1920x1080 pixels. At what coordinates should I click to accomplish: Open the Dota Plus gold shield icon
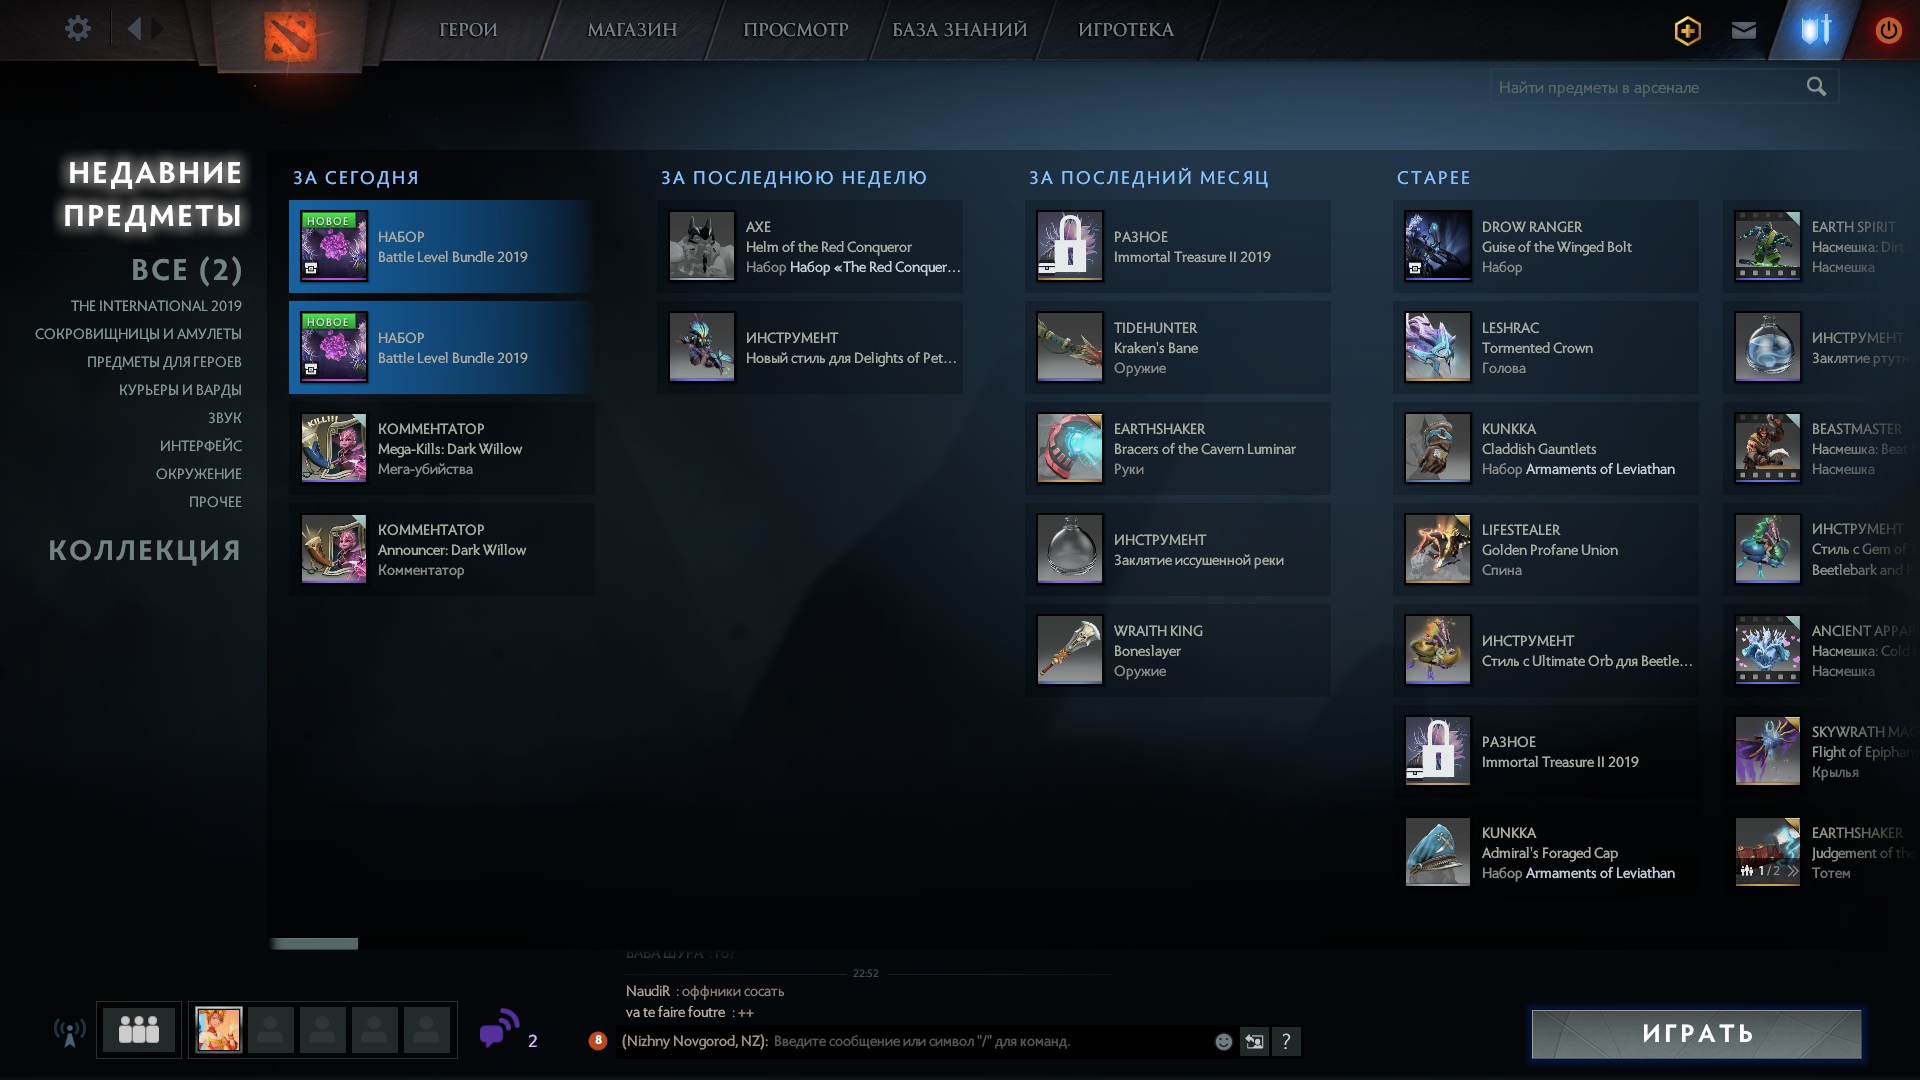pos(1687,31)
